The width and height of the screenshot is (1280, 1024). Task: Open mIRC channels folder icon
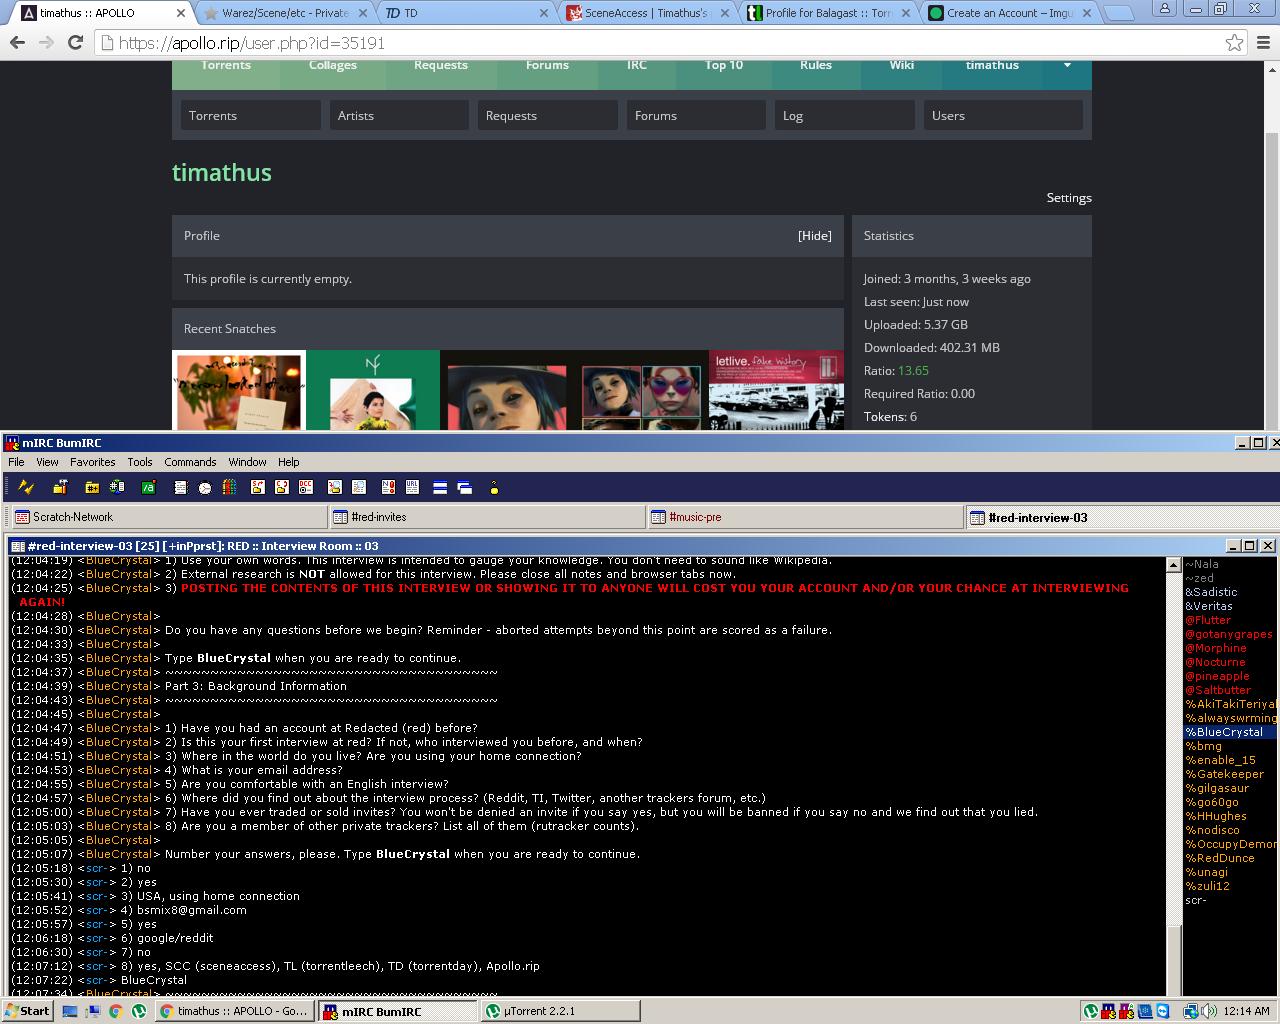click(x=92, y=487)
